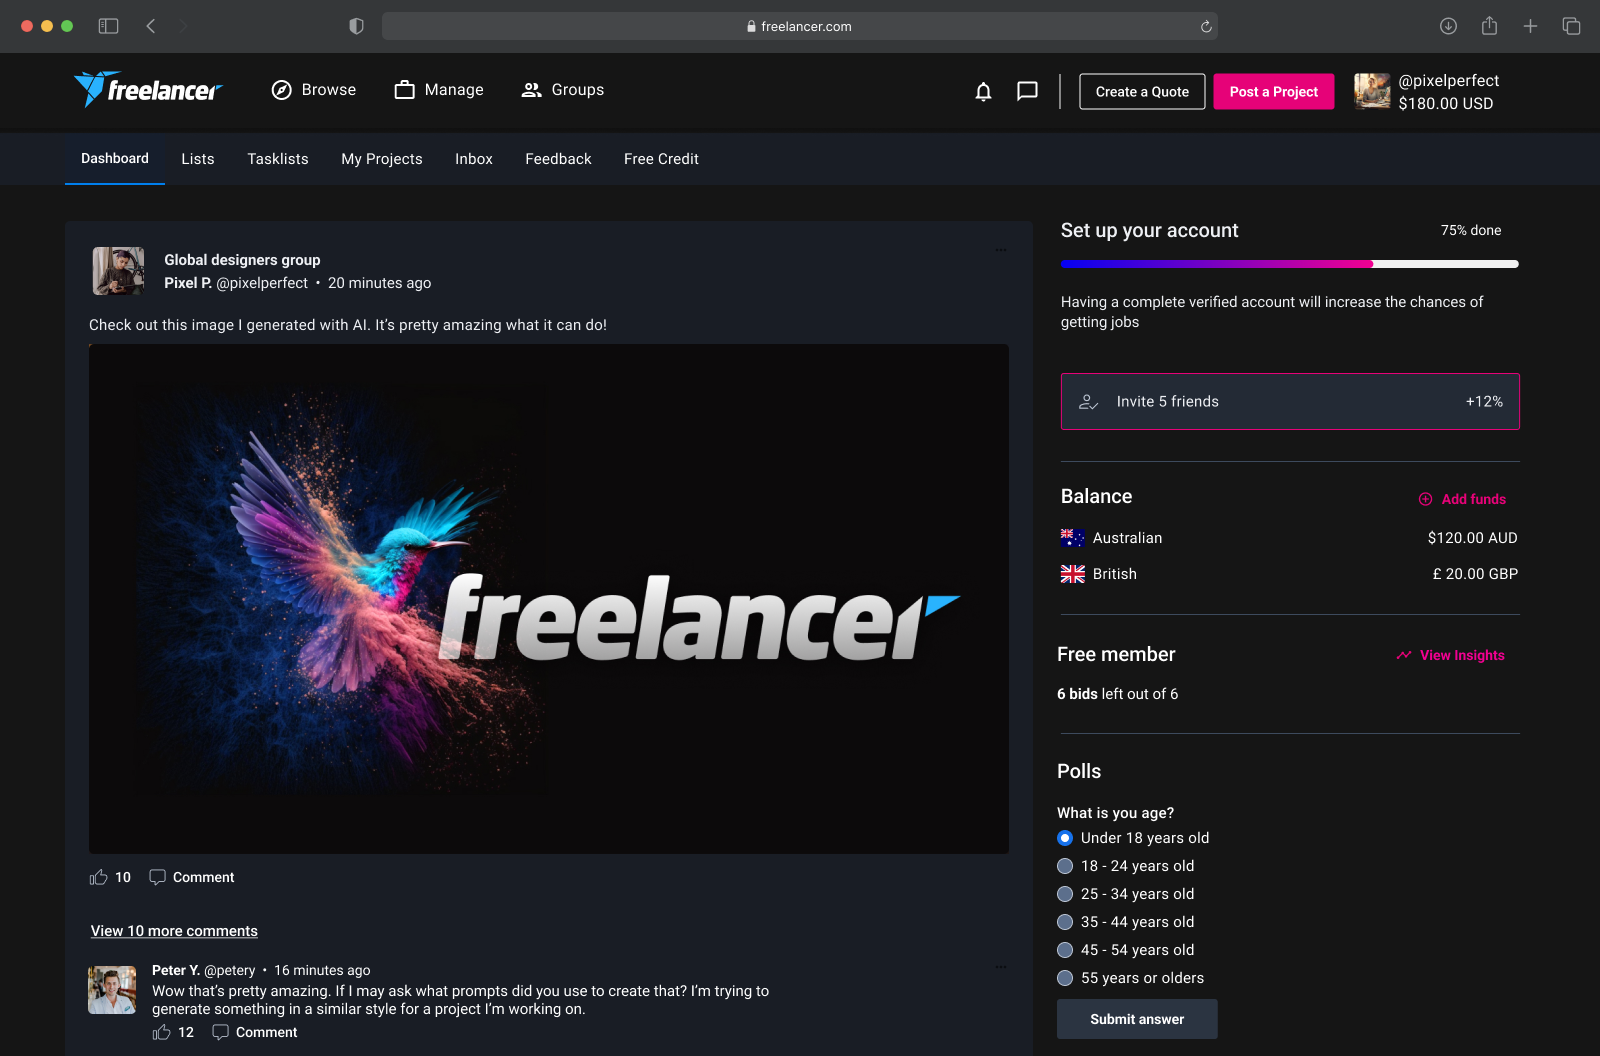The height and width of the screenshot is (1056, 1600).
Task: Reply via Comment under Peter's comment
Action: (255, 1032)
